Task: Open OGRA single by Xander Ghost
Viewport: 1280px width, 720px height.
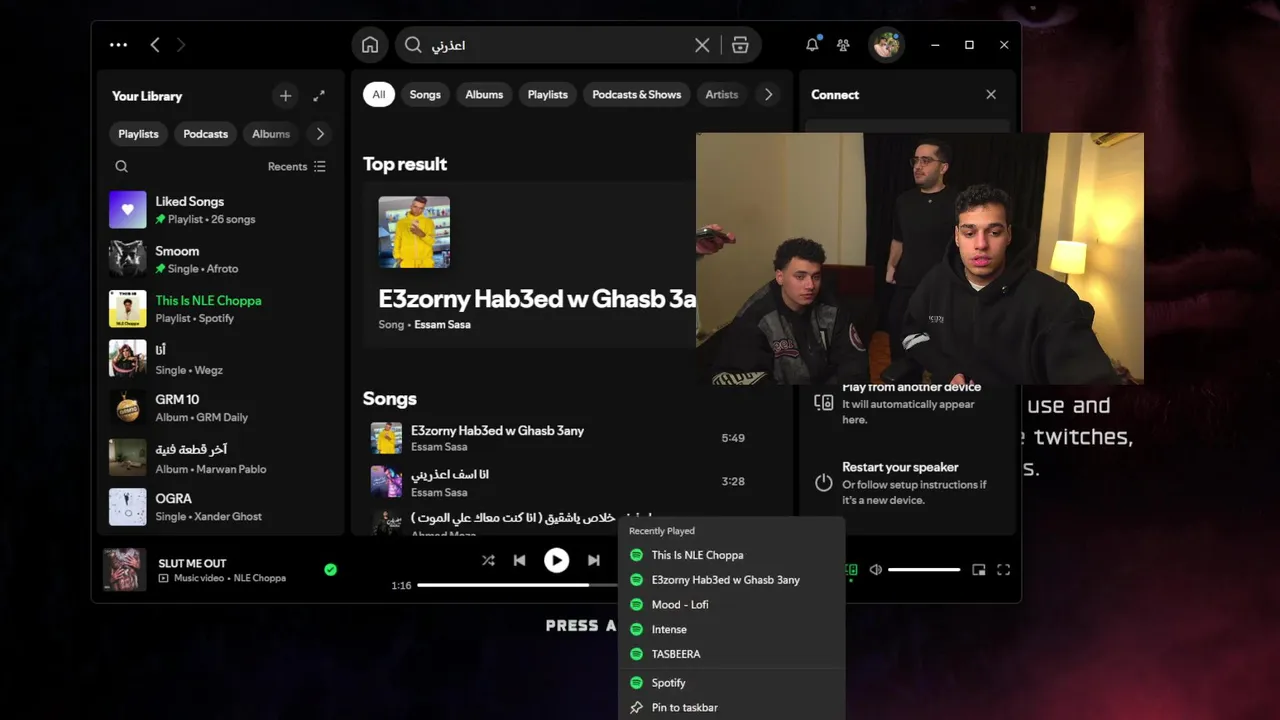Action: (220, 507)
